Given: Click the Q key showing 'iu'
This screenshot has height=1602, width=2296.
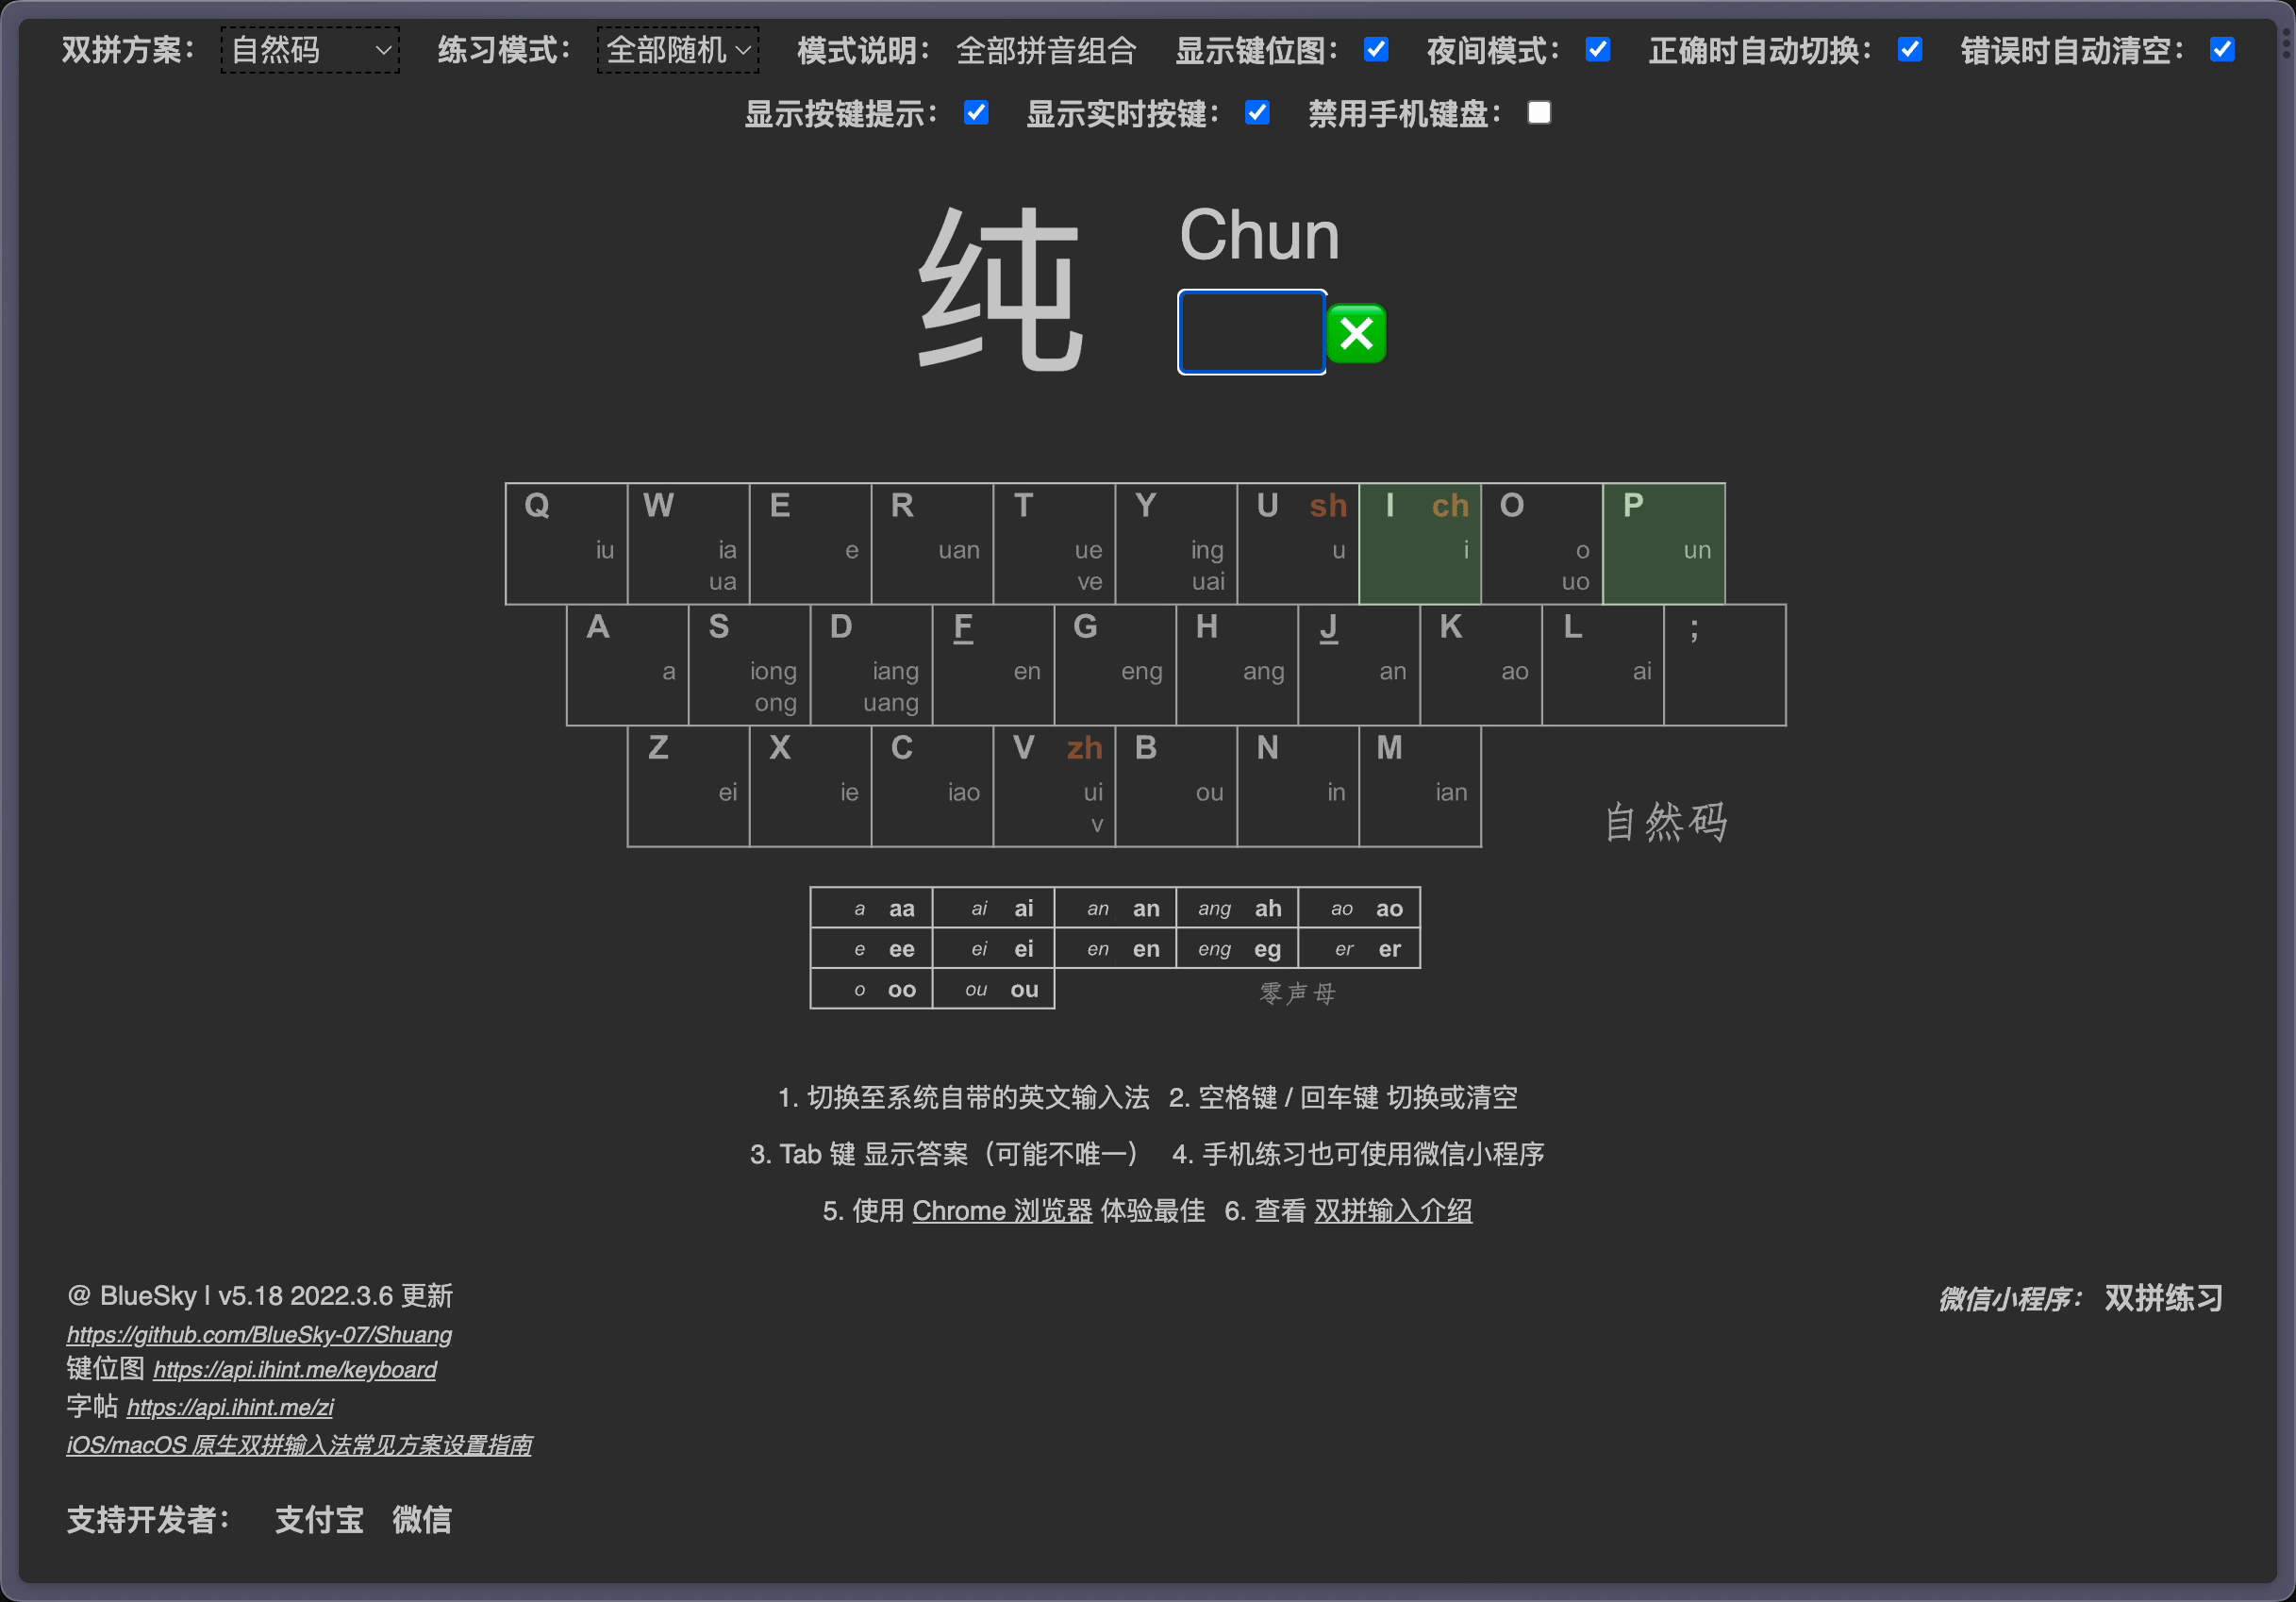Looking at the screenshot, I should (566, 543).
